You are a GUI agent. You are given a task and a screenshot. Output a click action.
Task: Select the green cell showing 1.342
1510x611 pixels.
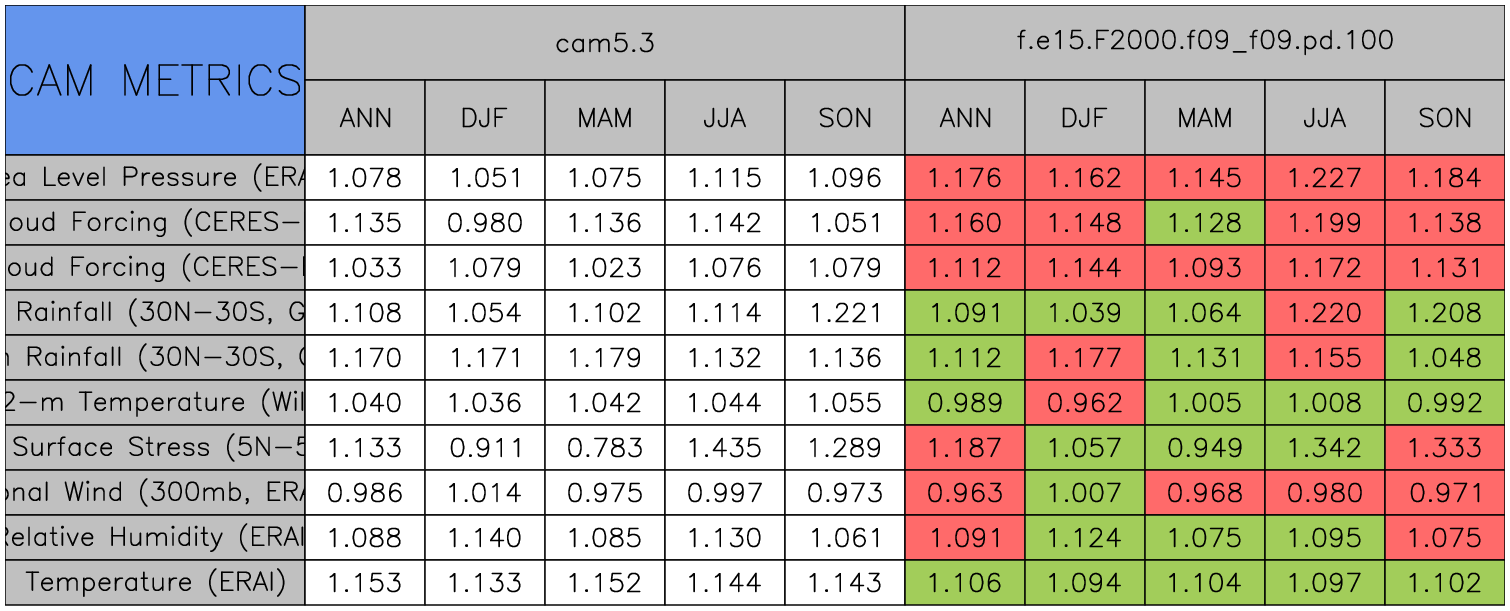pyautogui.click(x=1324, y=447)
